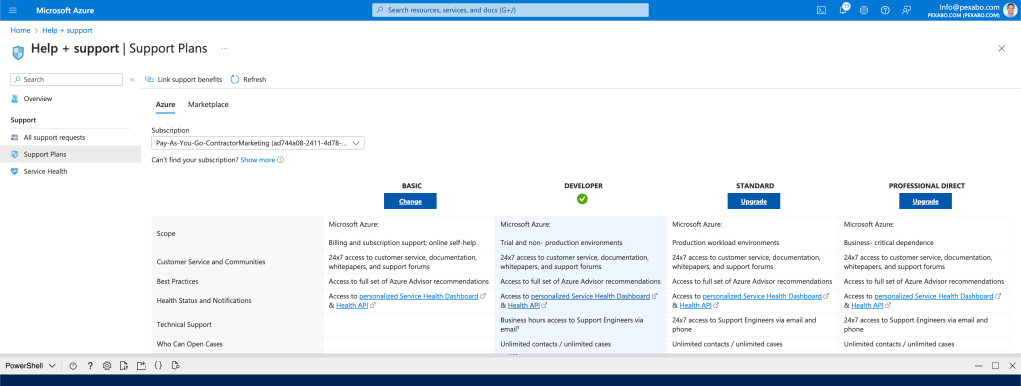Open Professional Direct column's Health API link
The image size is (1021, 386).
coord(868,305)
